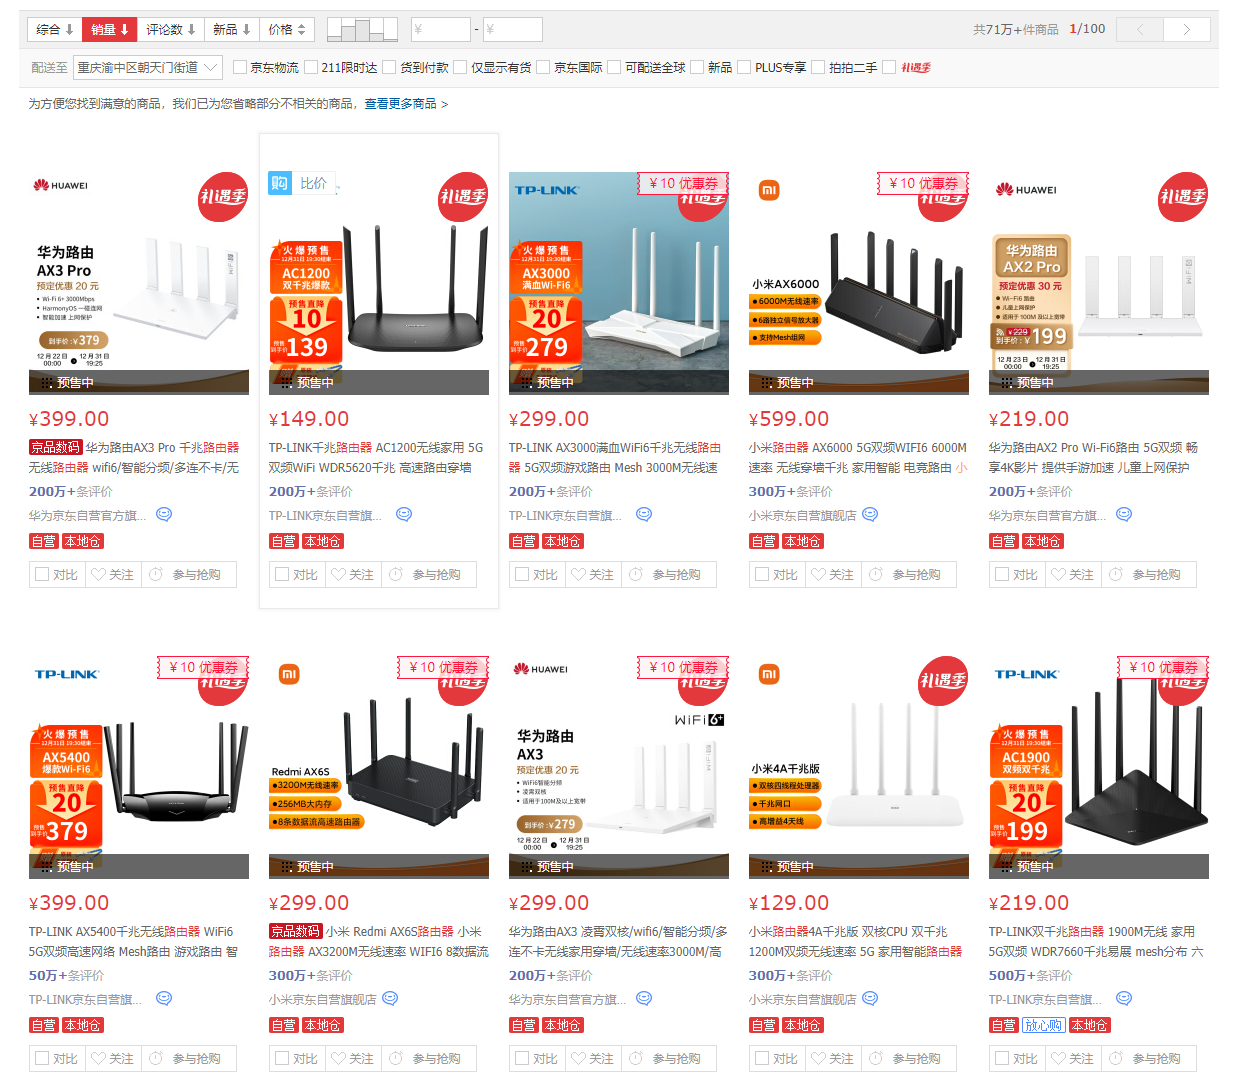Check the 仅显示有货 option
1243x1090 pixels.
click(460, 68)
